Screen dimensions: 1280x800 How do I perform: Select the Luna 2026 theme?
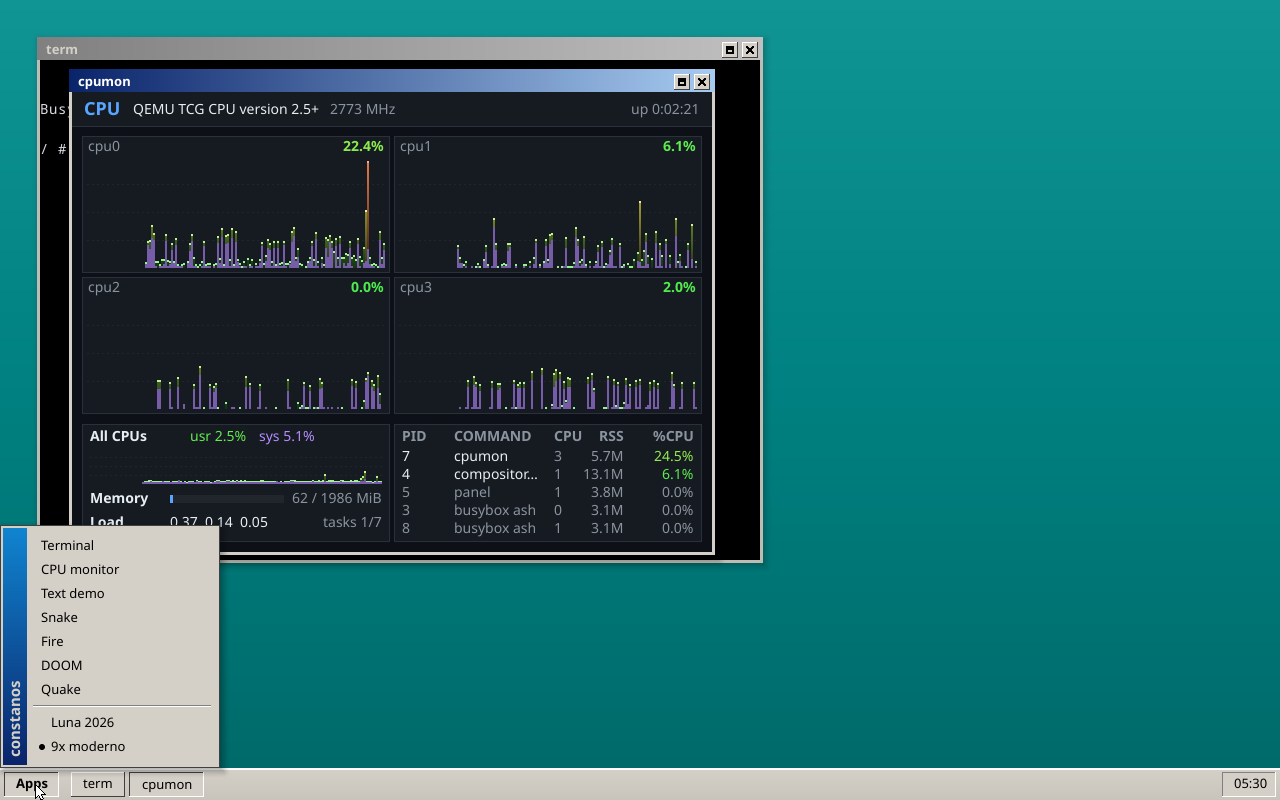point(122,722)
